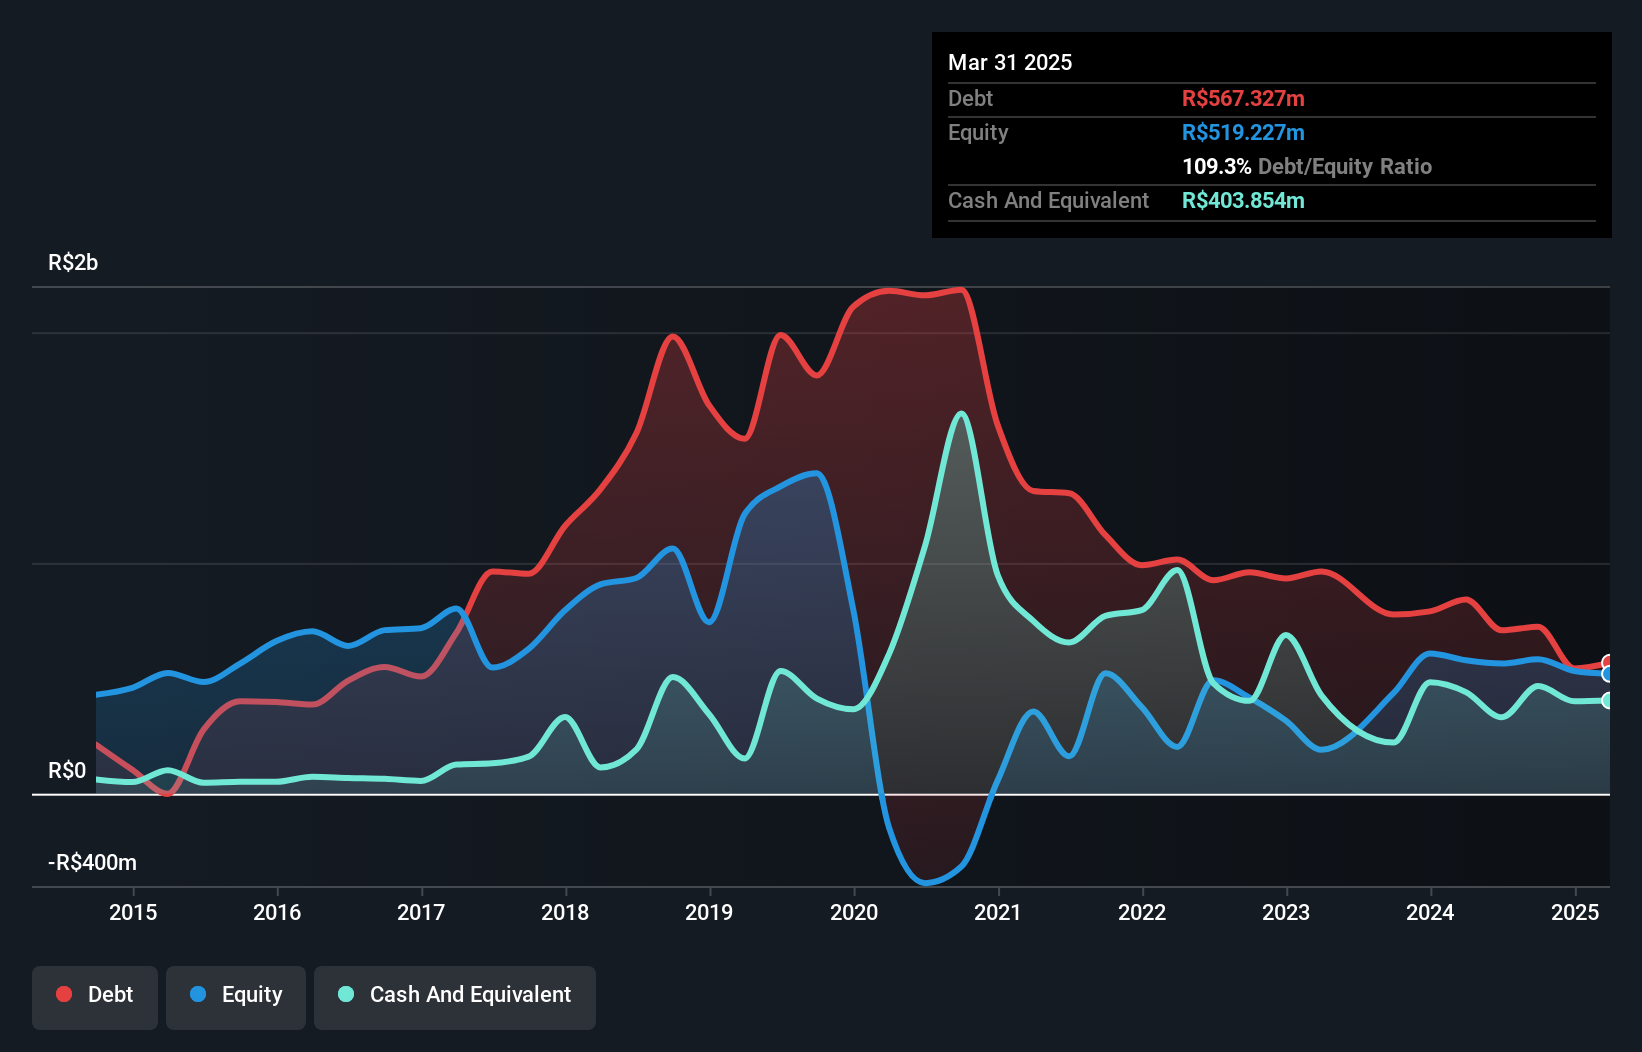Click the 2021 label on the timeline axis
The width and height of the screenshot is (1642, 1052).
point(997,912)
